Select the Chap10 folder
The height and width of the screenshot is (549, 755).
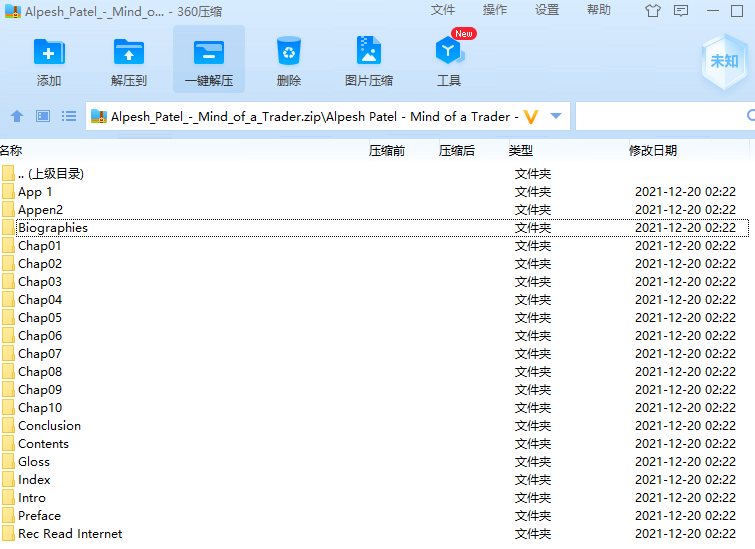click(375, 407)
